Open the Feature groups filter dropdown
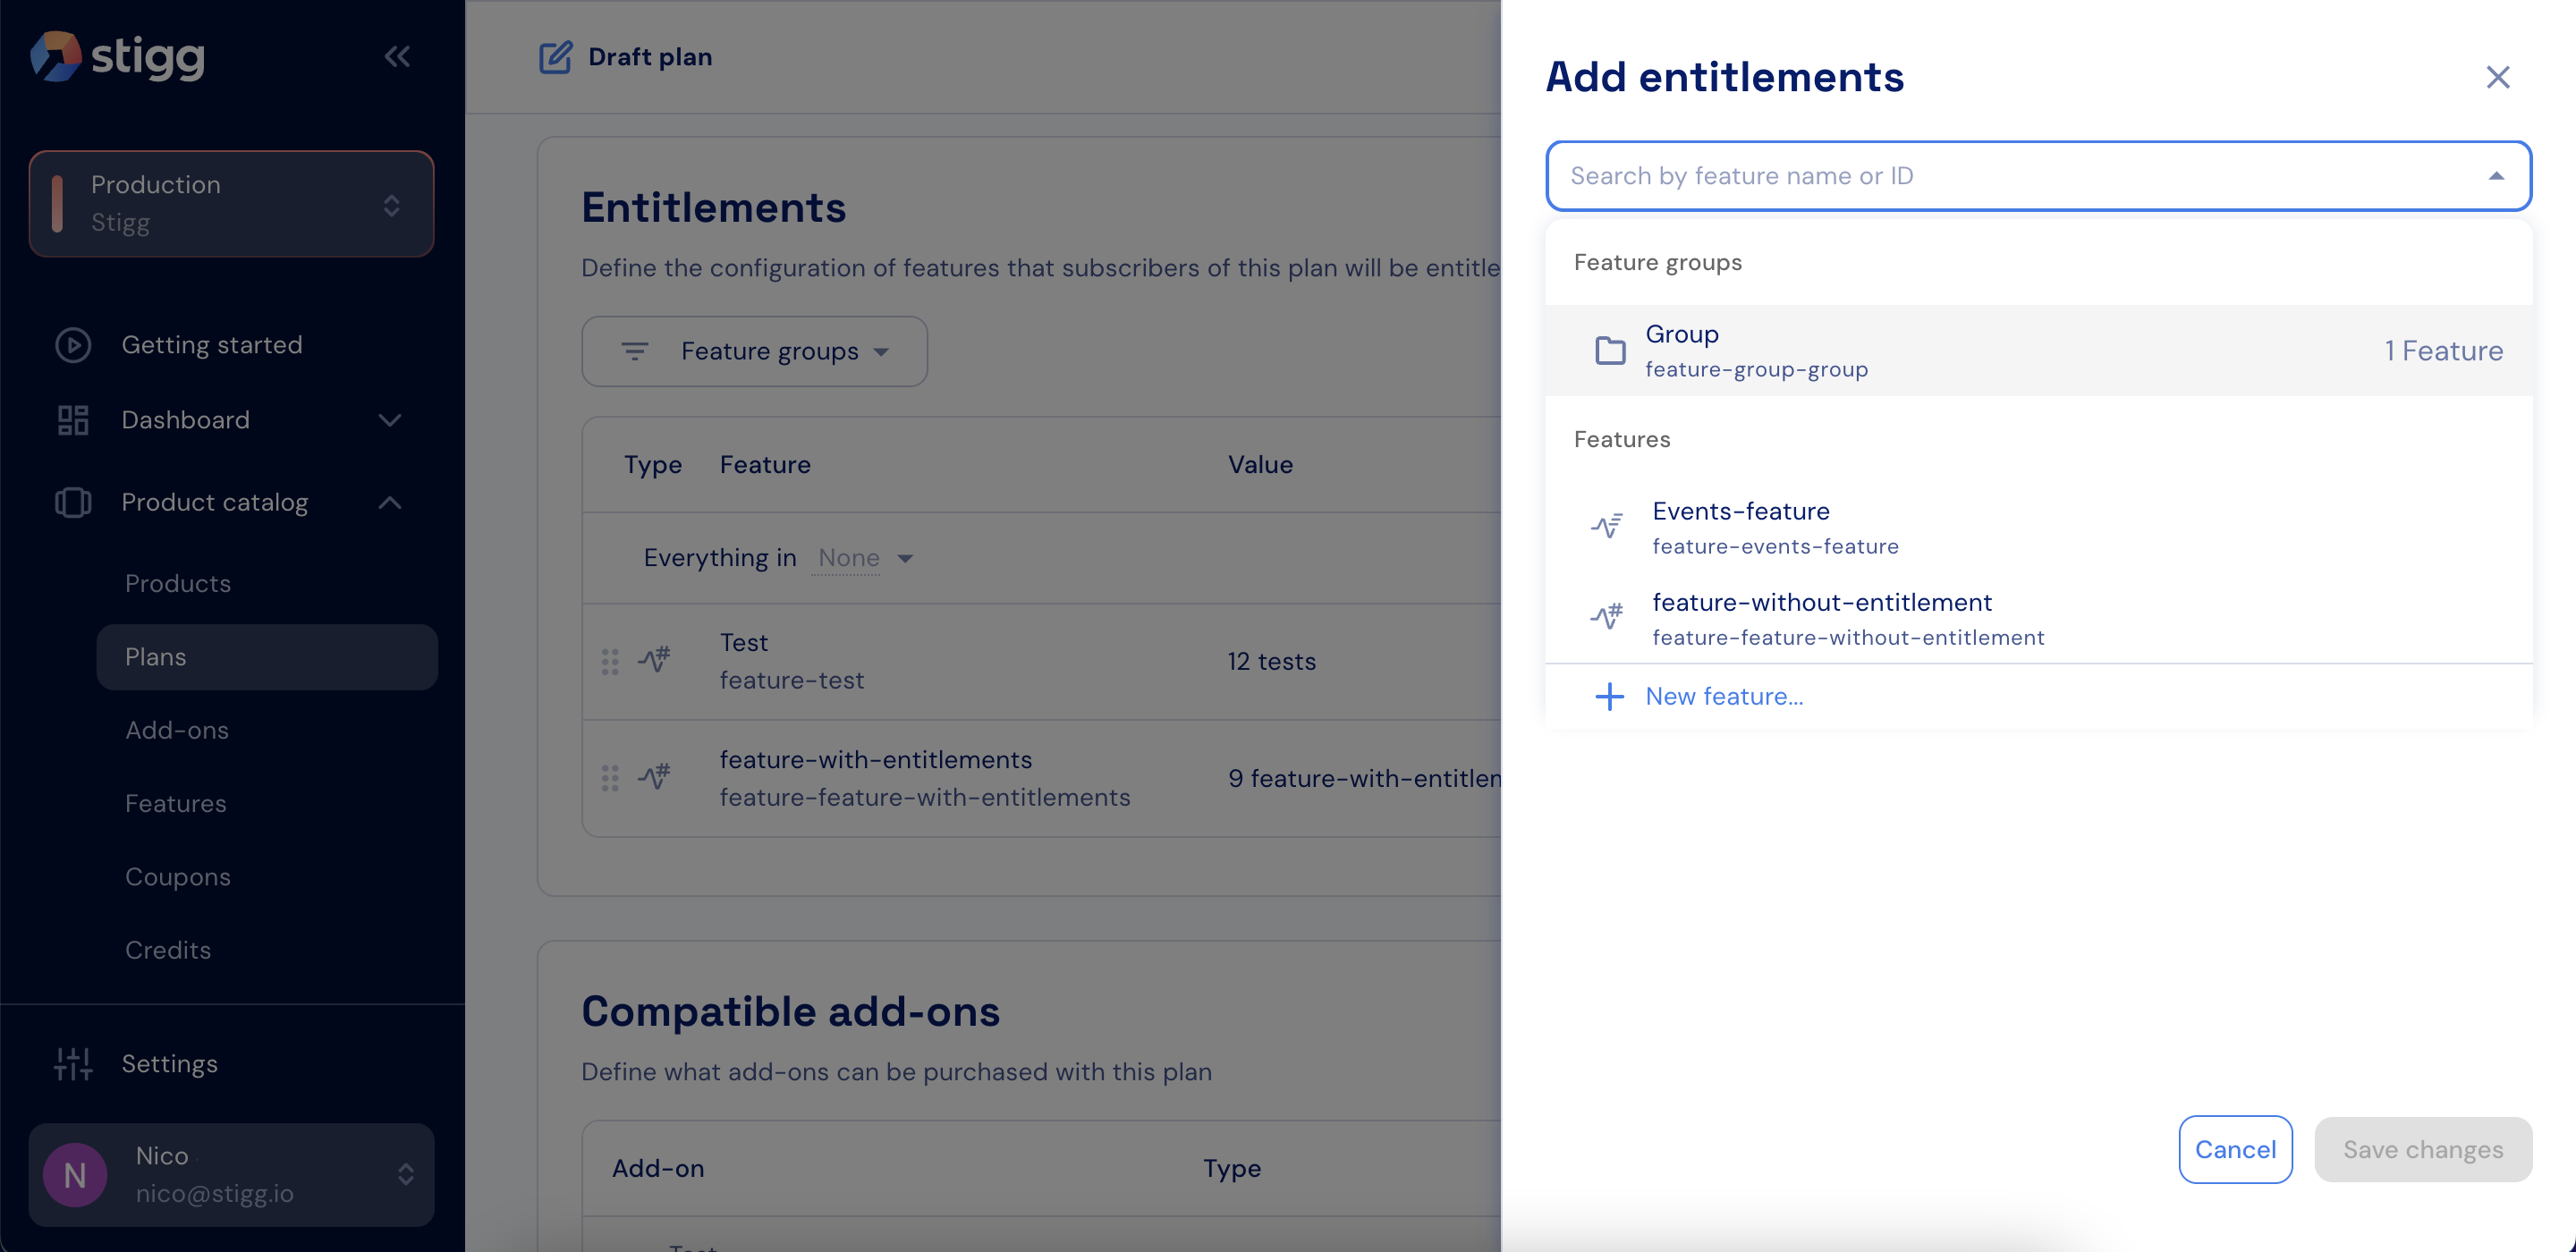Image resolution: width=2576 pixels, height=1252 pixels. [754, 351]
